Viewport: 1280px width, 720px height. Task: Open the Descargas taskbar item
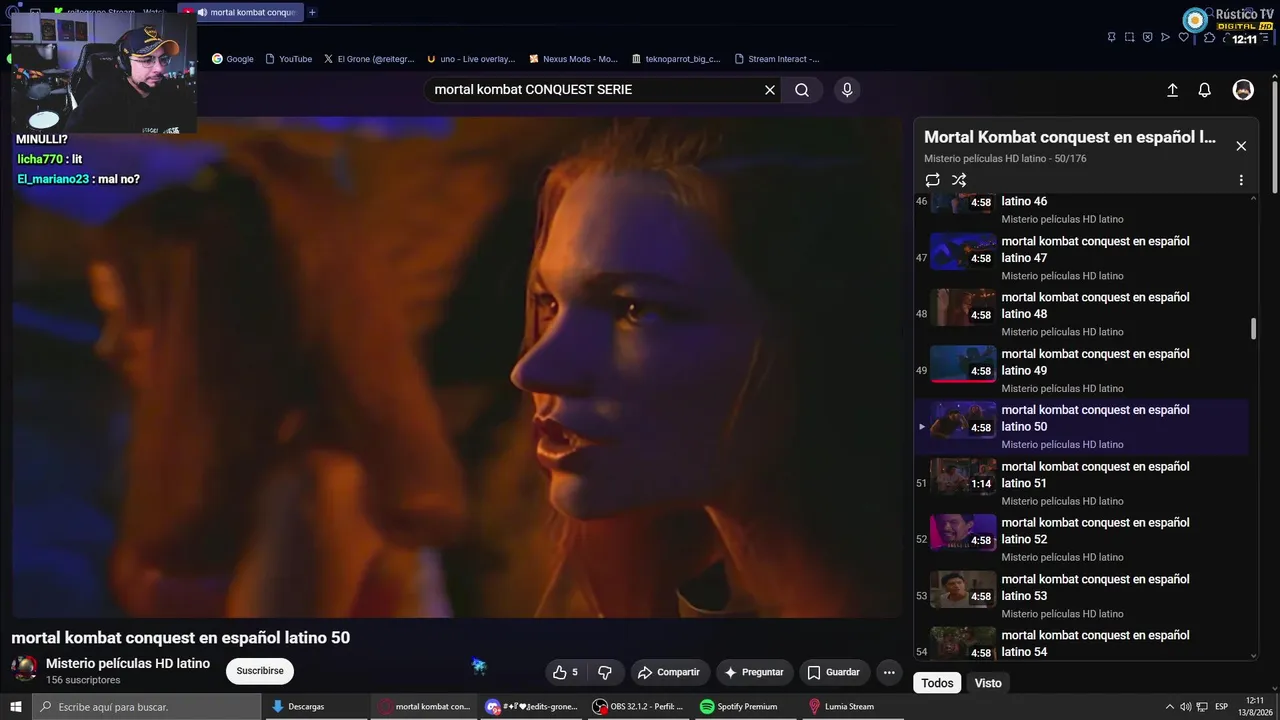(316, 707)
